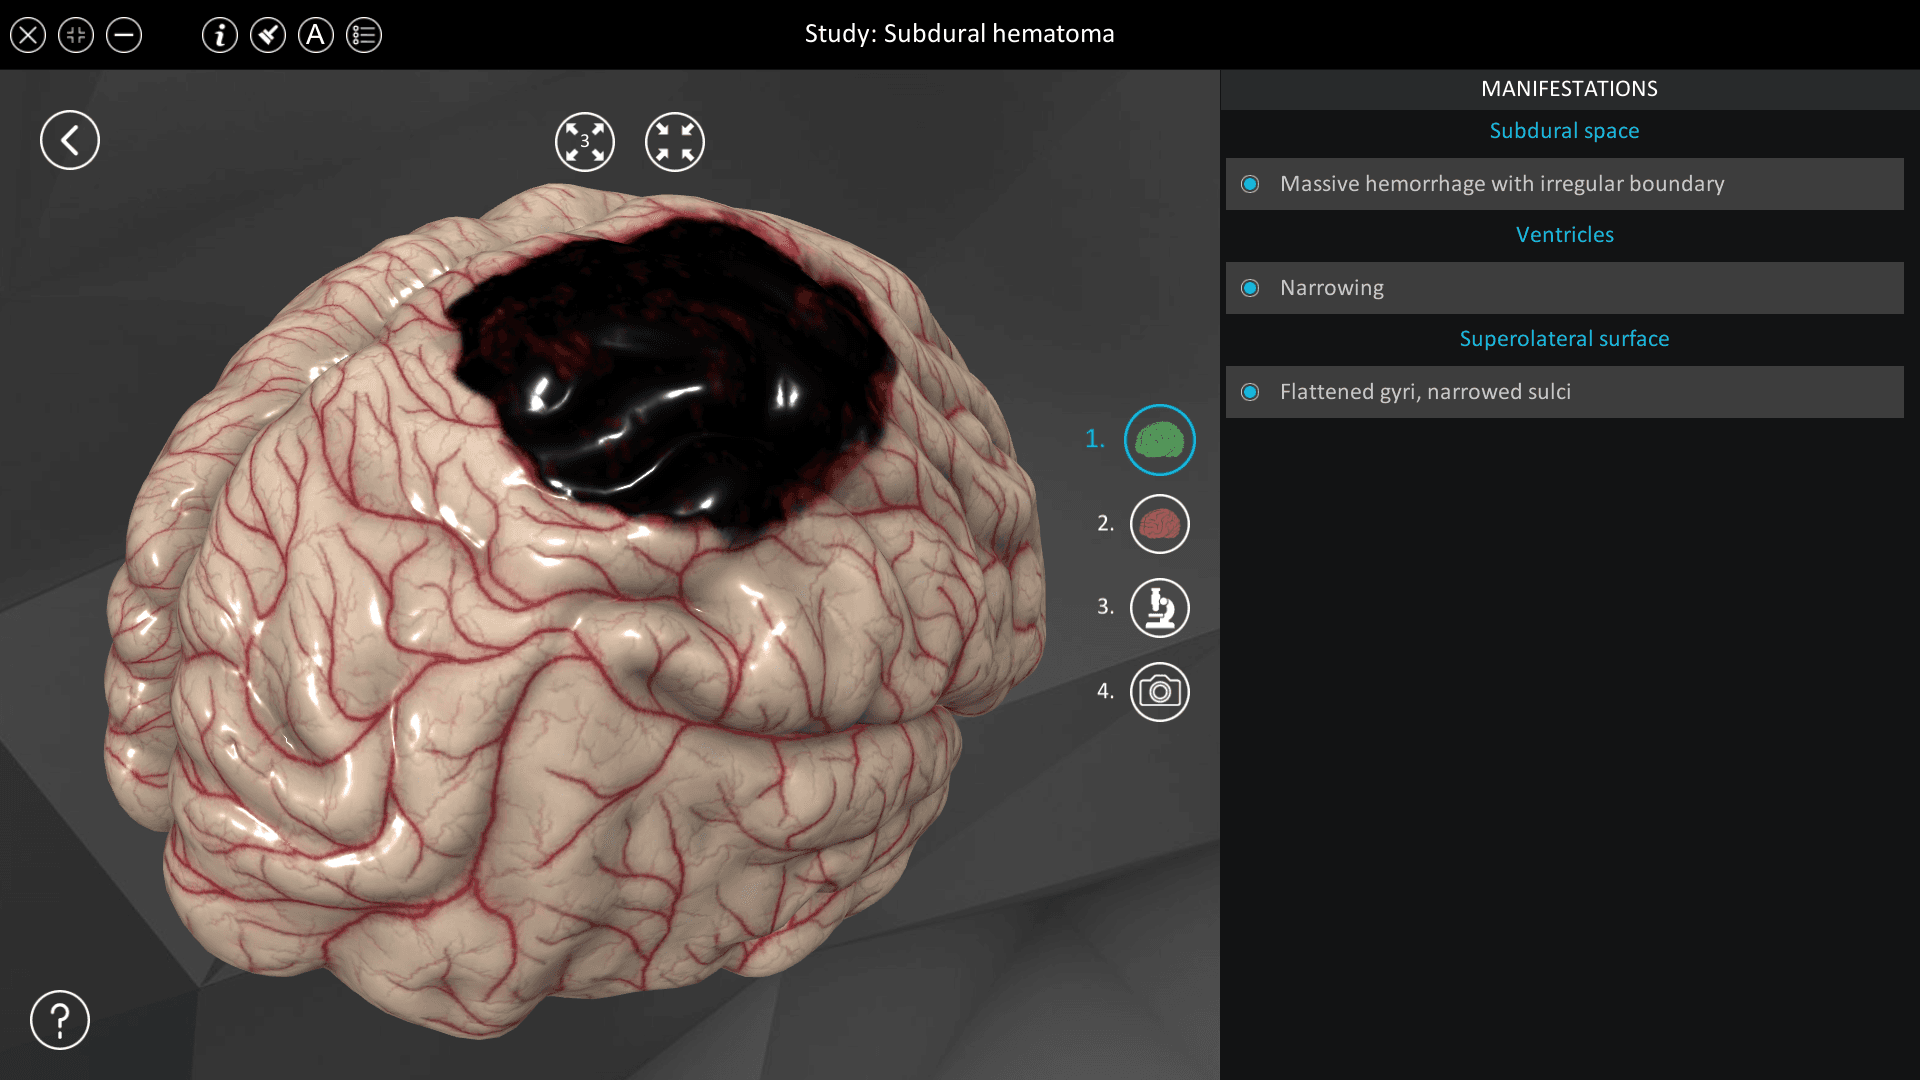
Task: Expand view with the 3D expand arrows icon
Action: (585, 142)
